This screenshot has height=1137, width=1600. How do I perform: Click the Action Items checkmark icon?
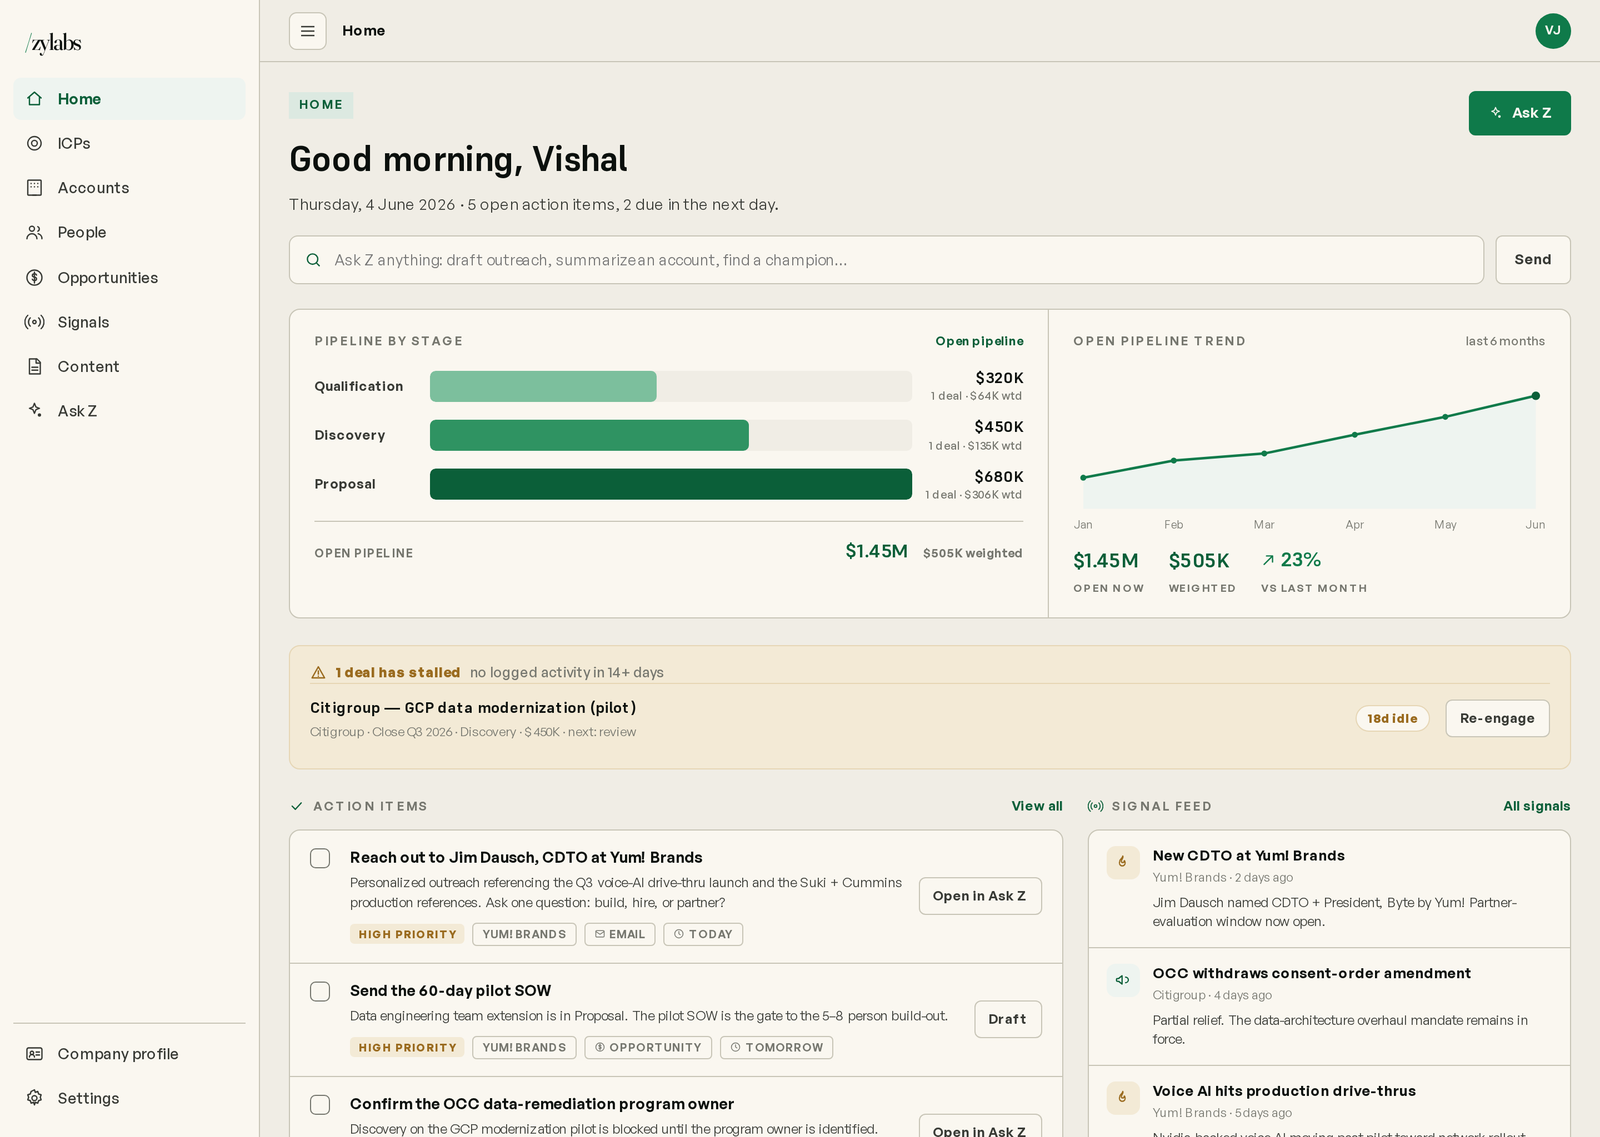coord(297,806)
